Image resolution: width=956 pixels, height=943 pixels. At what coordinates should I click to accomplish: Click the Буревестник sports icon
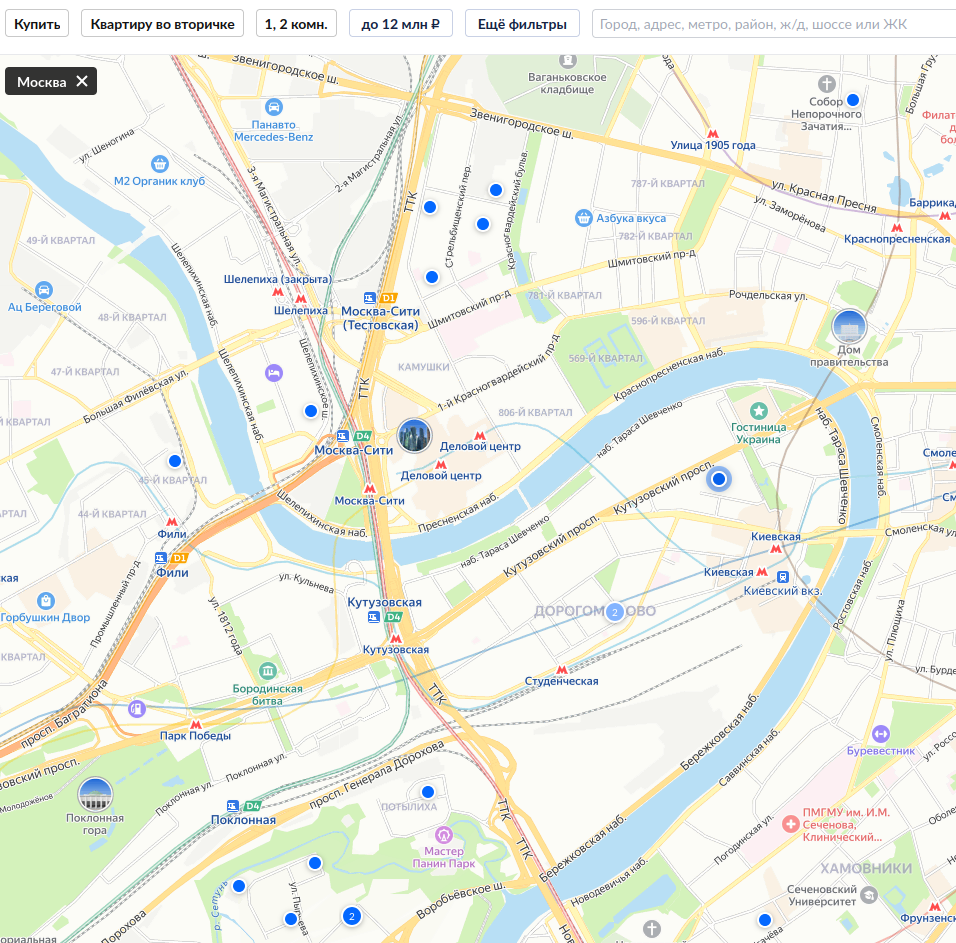[880, 734]
